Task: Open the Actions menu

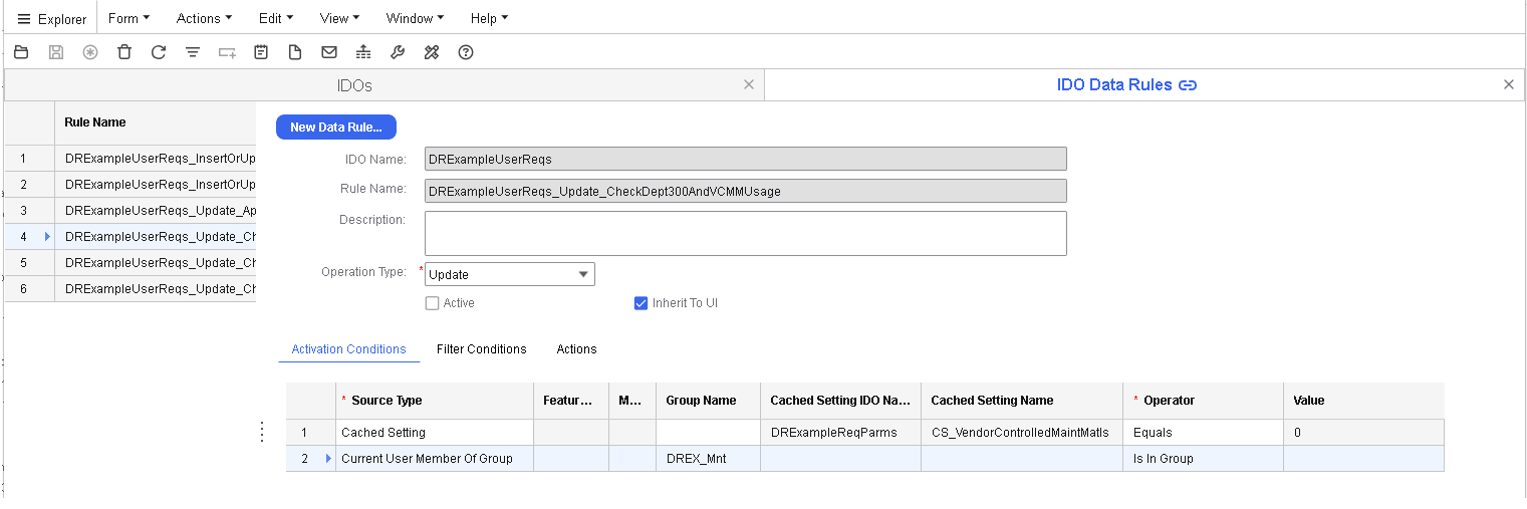Action: point(204,18)
